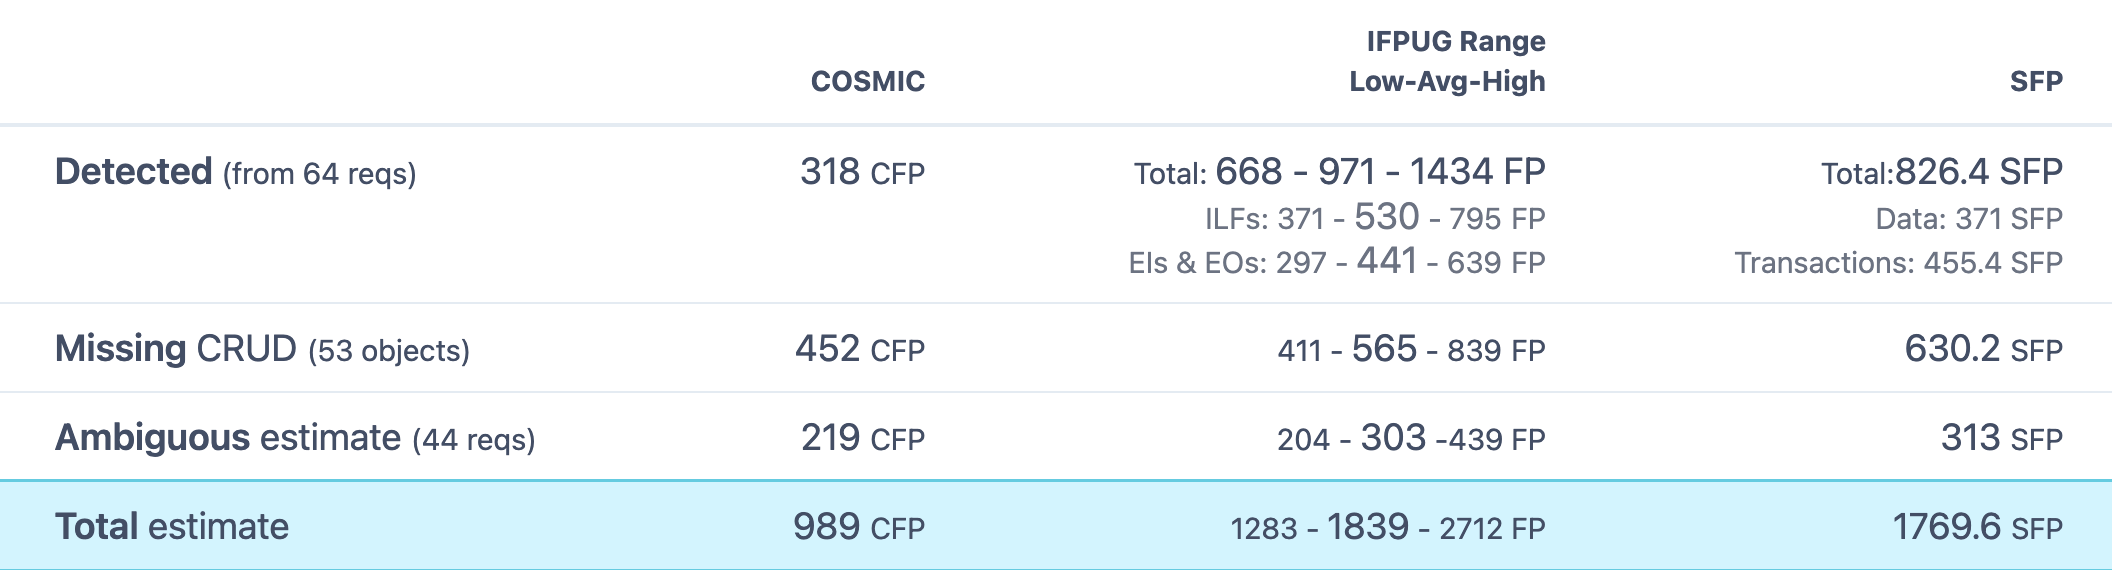Image resolution: width=2112 pixels, height=570 pixels.
Task: Select the Detected row label
Action: coord(235,172)
